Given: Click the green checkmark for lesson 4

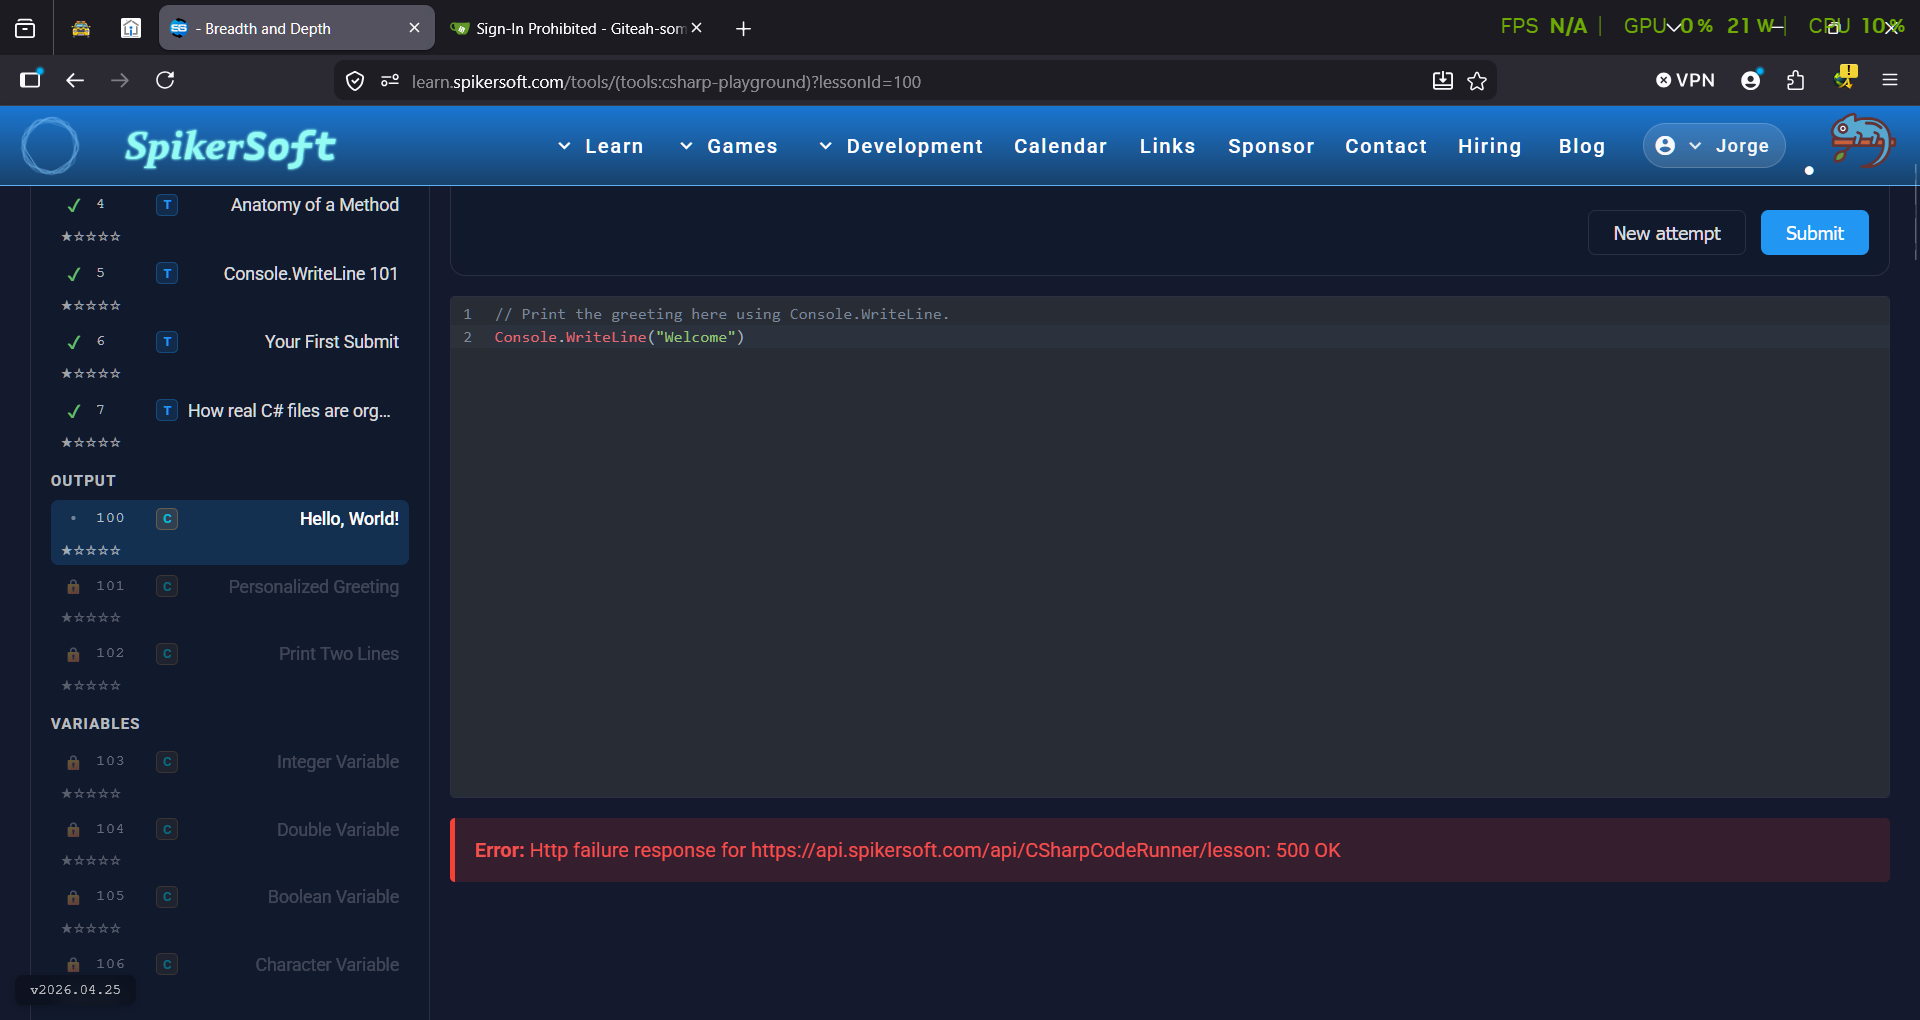Looking at the screenshot, I should click(73, 205).
